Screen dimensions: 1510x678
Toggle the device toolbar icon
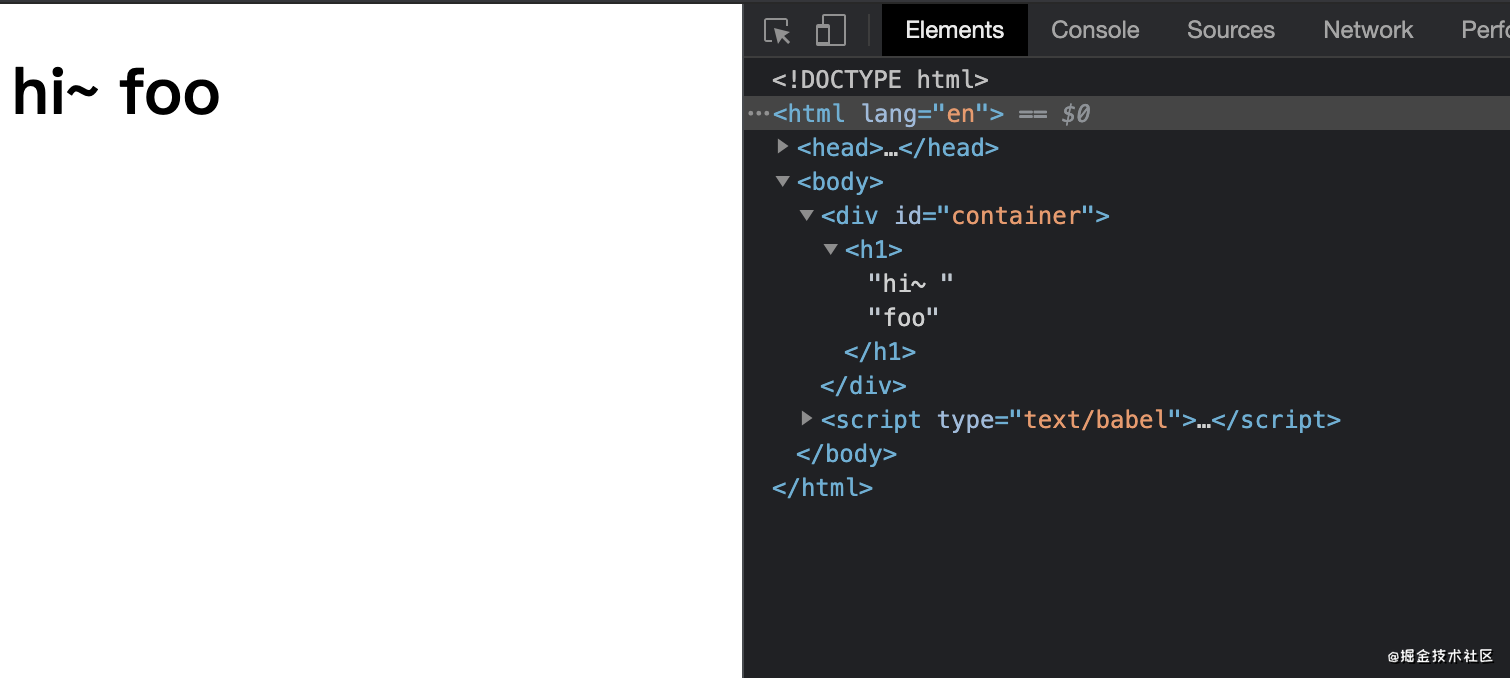click(x=830, y=30)
